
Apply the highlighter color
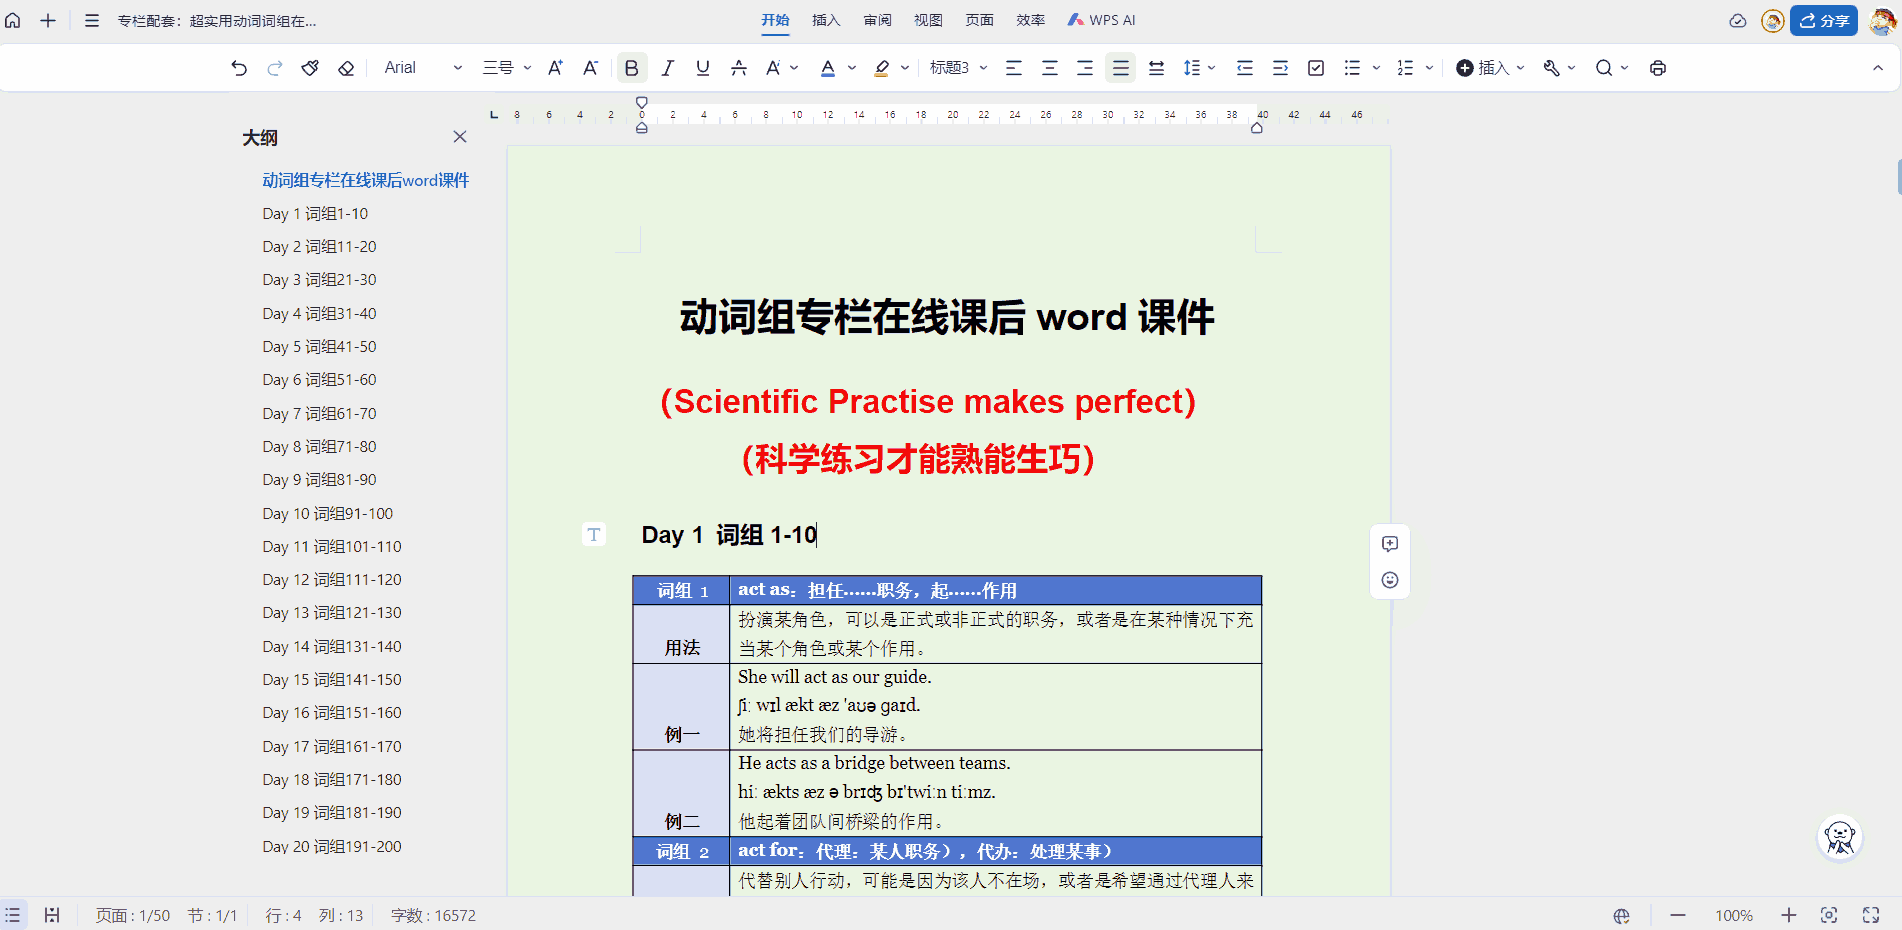[x=881, y=68]
